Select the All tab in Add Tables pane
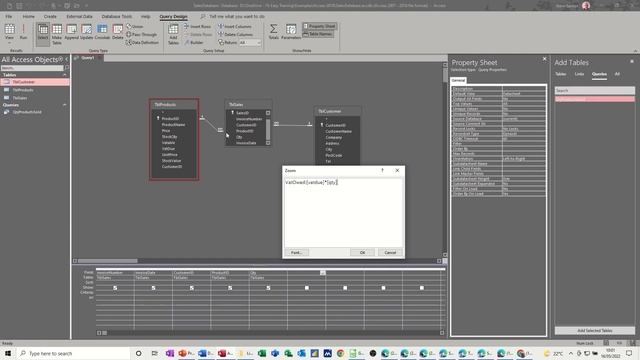The width and height of the screenshot is (640, 360). pyautogui.click(x=617, y=74)
